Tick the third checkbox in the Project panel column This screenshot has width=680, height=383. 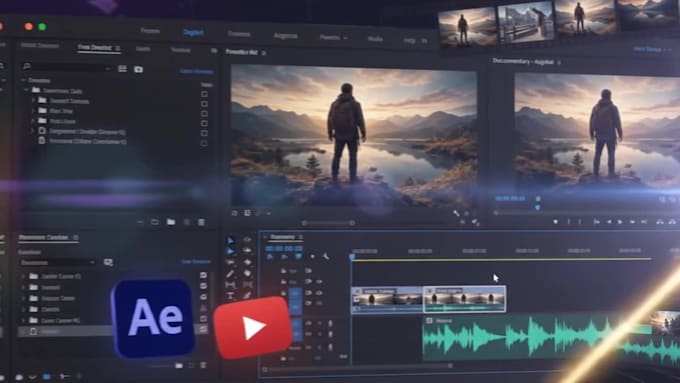pyautogui.click(x=204, y=114)
